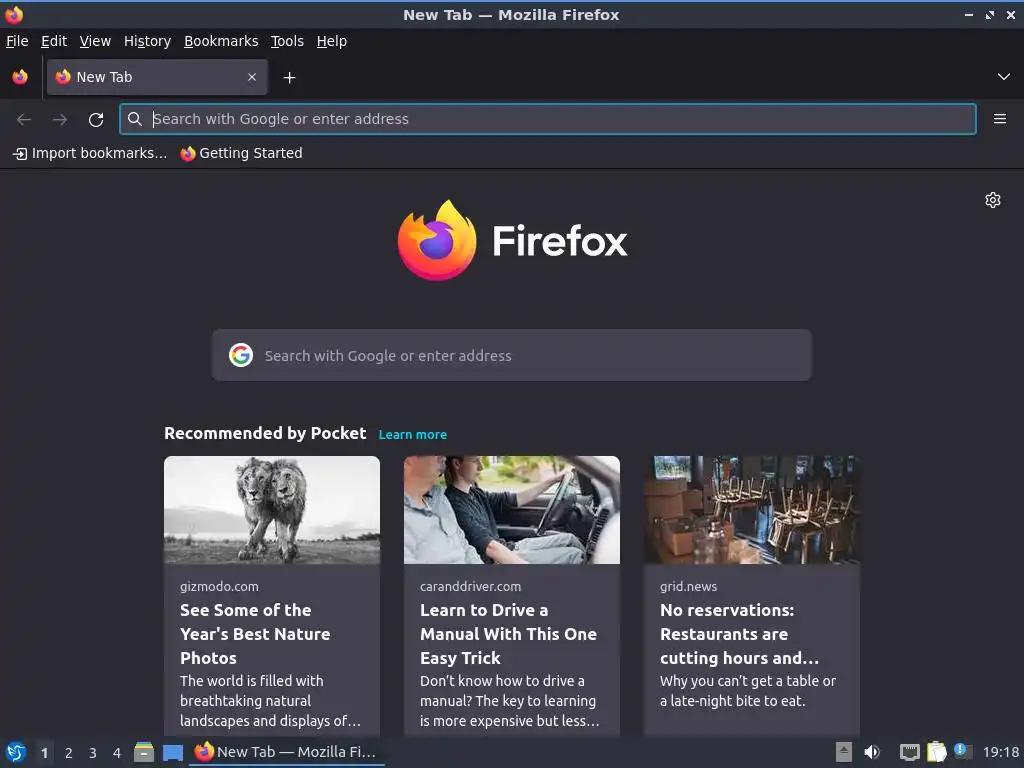Switch to workspace 2 in taskbar
The image size is (1024, 768).
tap(69, 753)
